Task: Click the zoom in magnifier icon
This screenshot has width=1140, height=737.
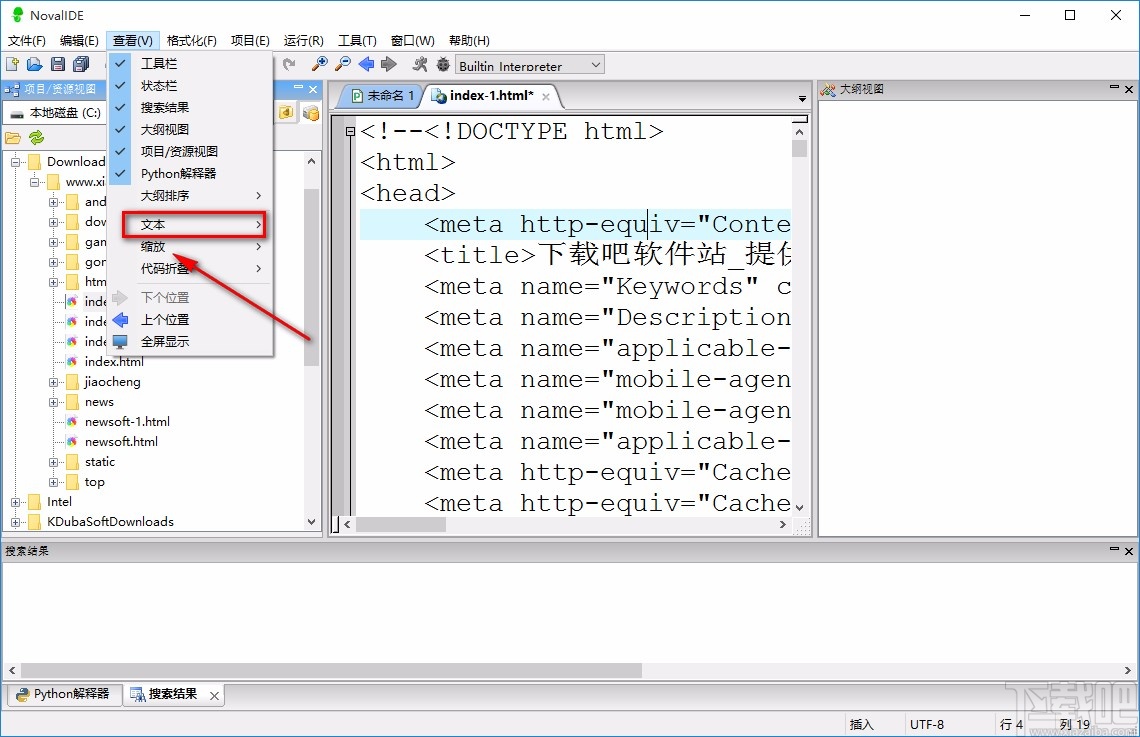Action: click(x=319, y=64)
